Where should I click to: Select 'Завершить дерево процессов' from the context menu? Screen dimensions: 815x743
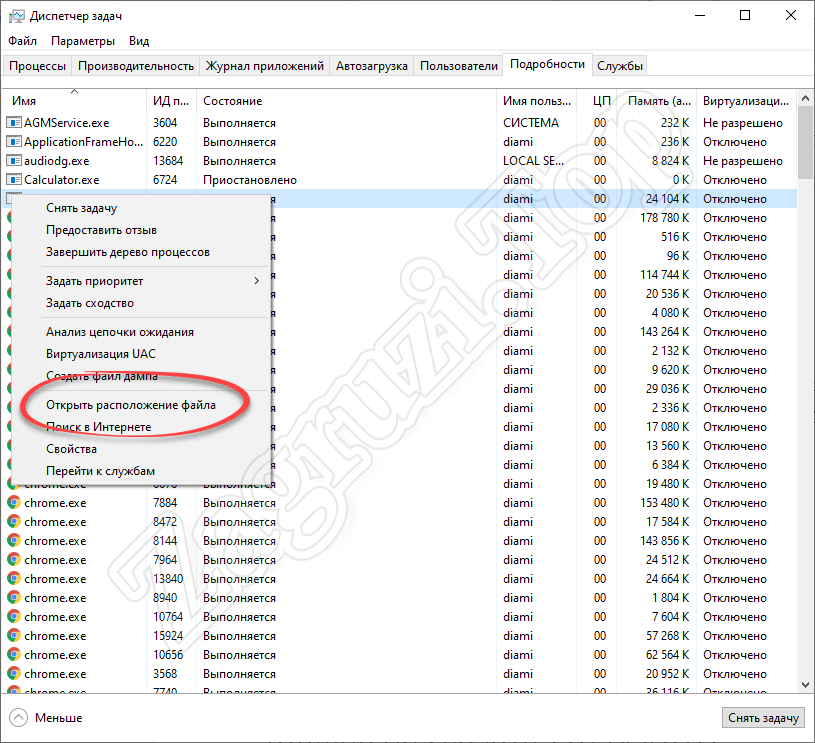click(127, 252)
